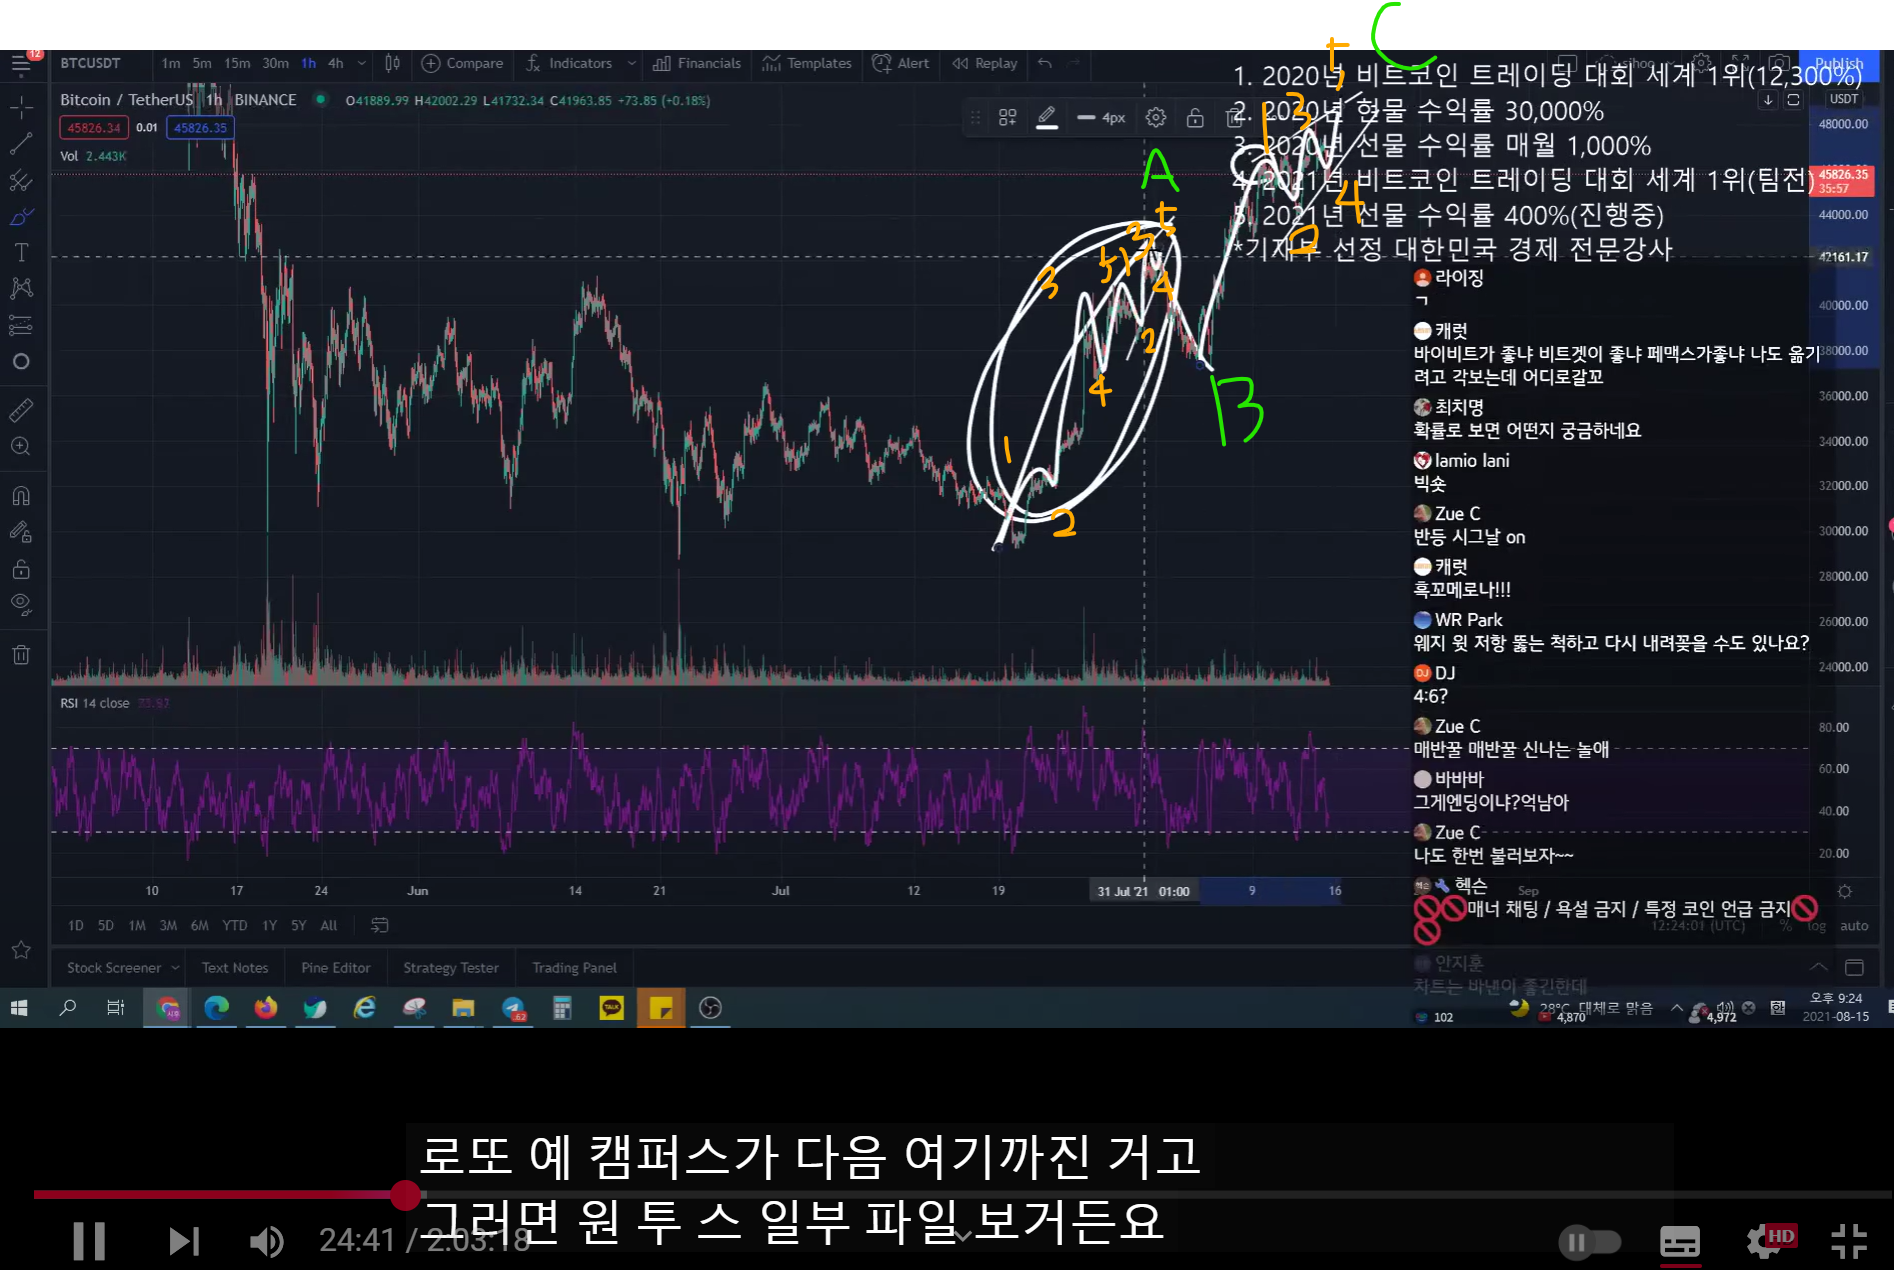Click the trash remove drawings icon
Screen dimensions: 1894x1270
click(21, 655)
